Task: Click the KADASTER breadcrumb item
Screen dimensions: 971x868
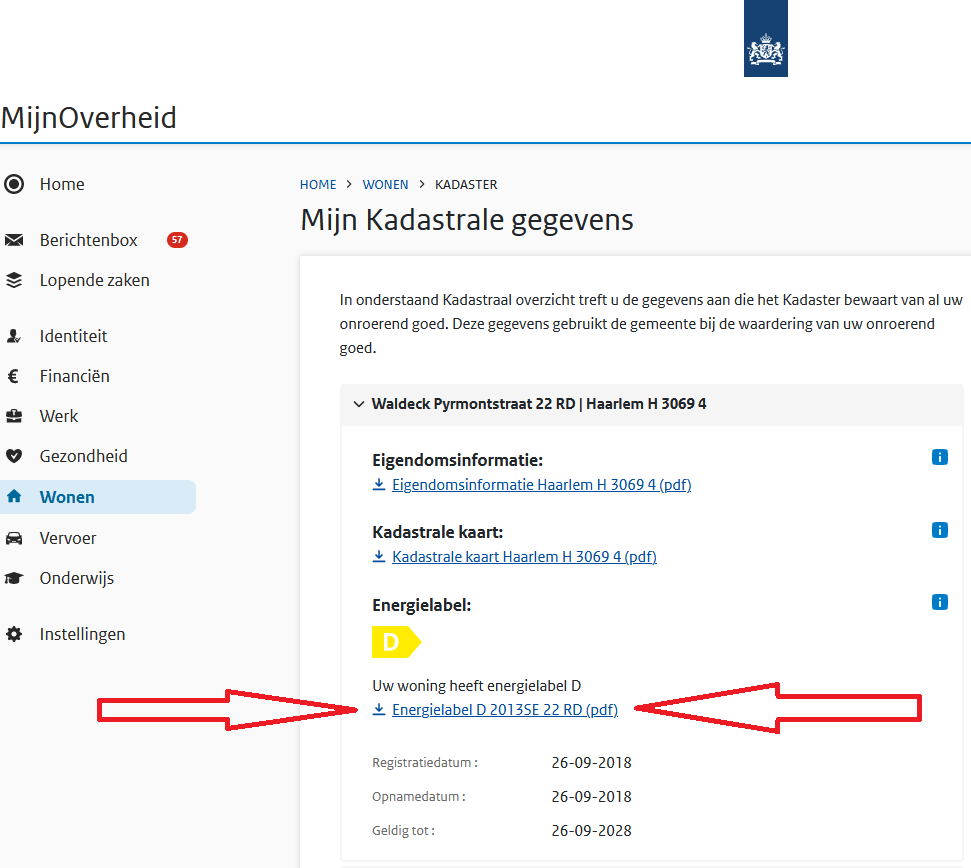Action: coord(466,184)
